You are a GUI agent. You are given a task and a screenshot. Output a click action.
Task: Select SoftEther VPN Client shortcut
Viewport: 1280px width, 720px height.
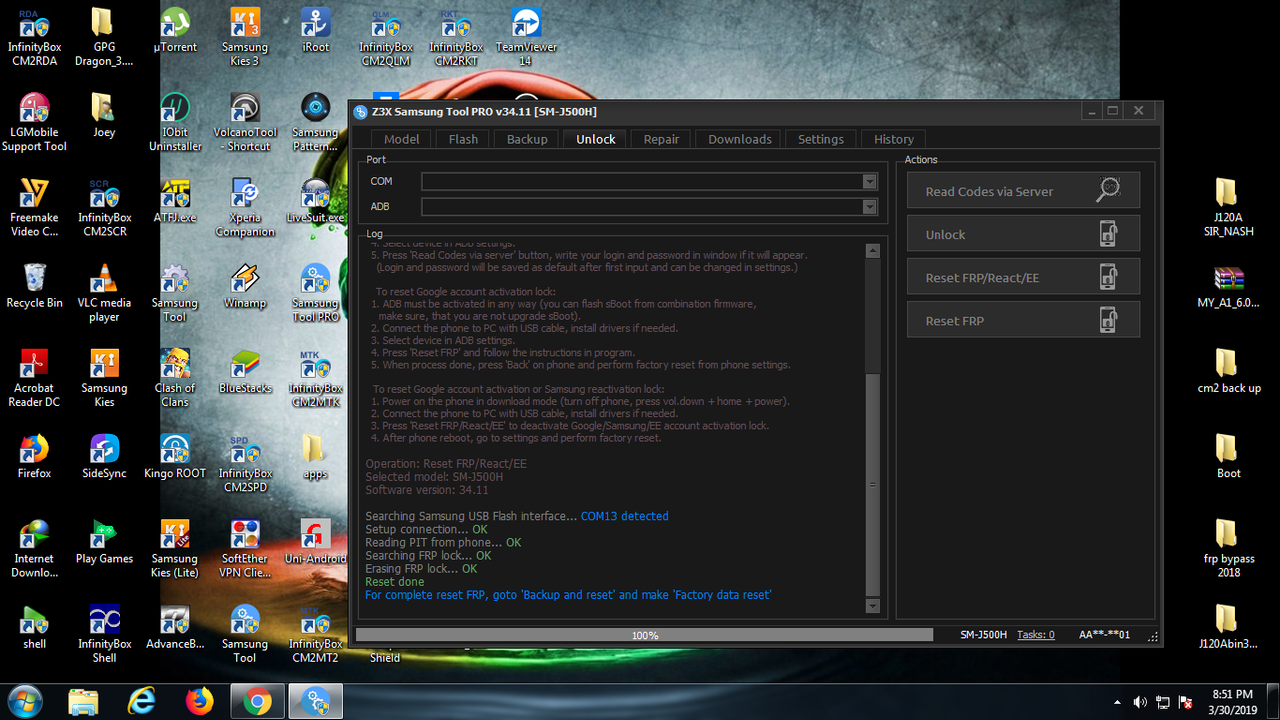[245, 549]
